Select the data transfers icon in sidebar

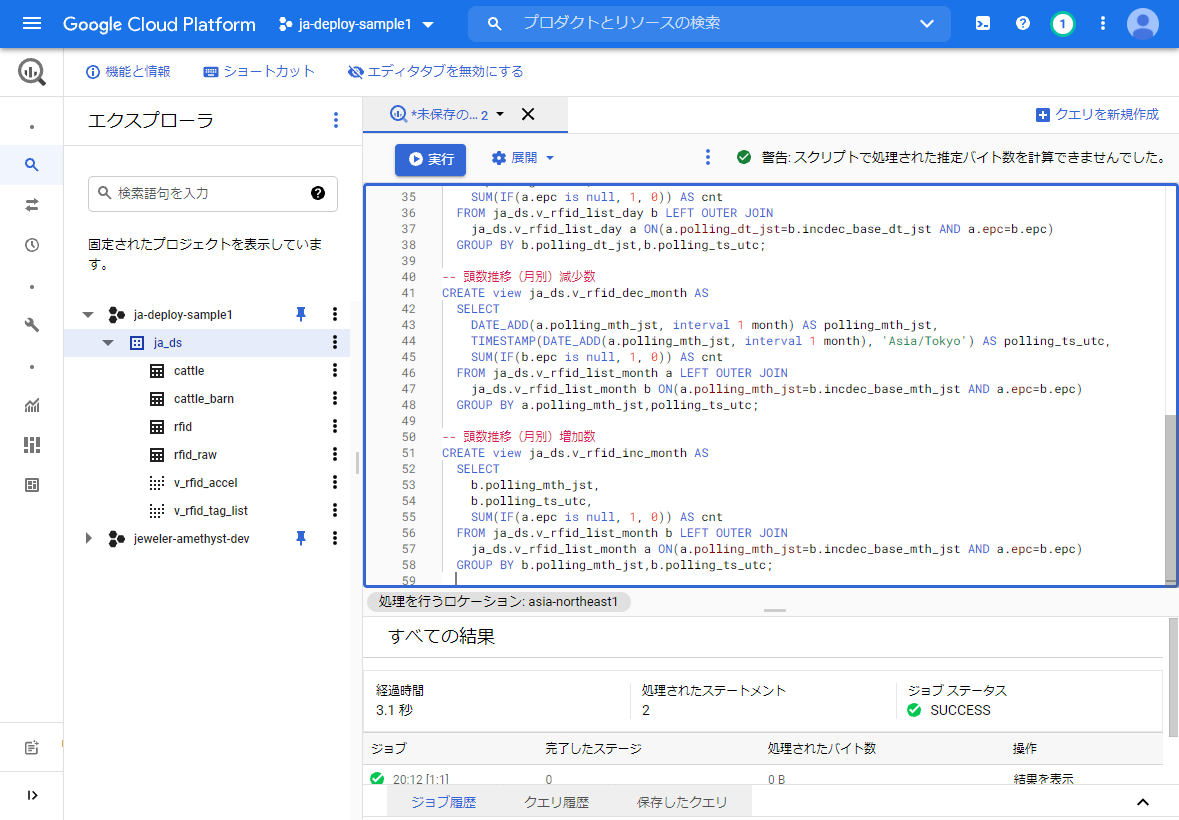(32, 205)
